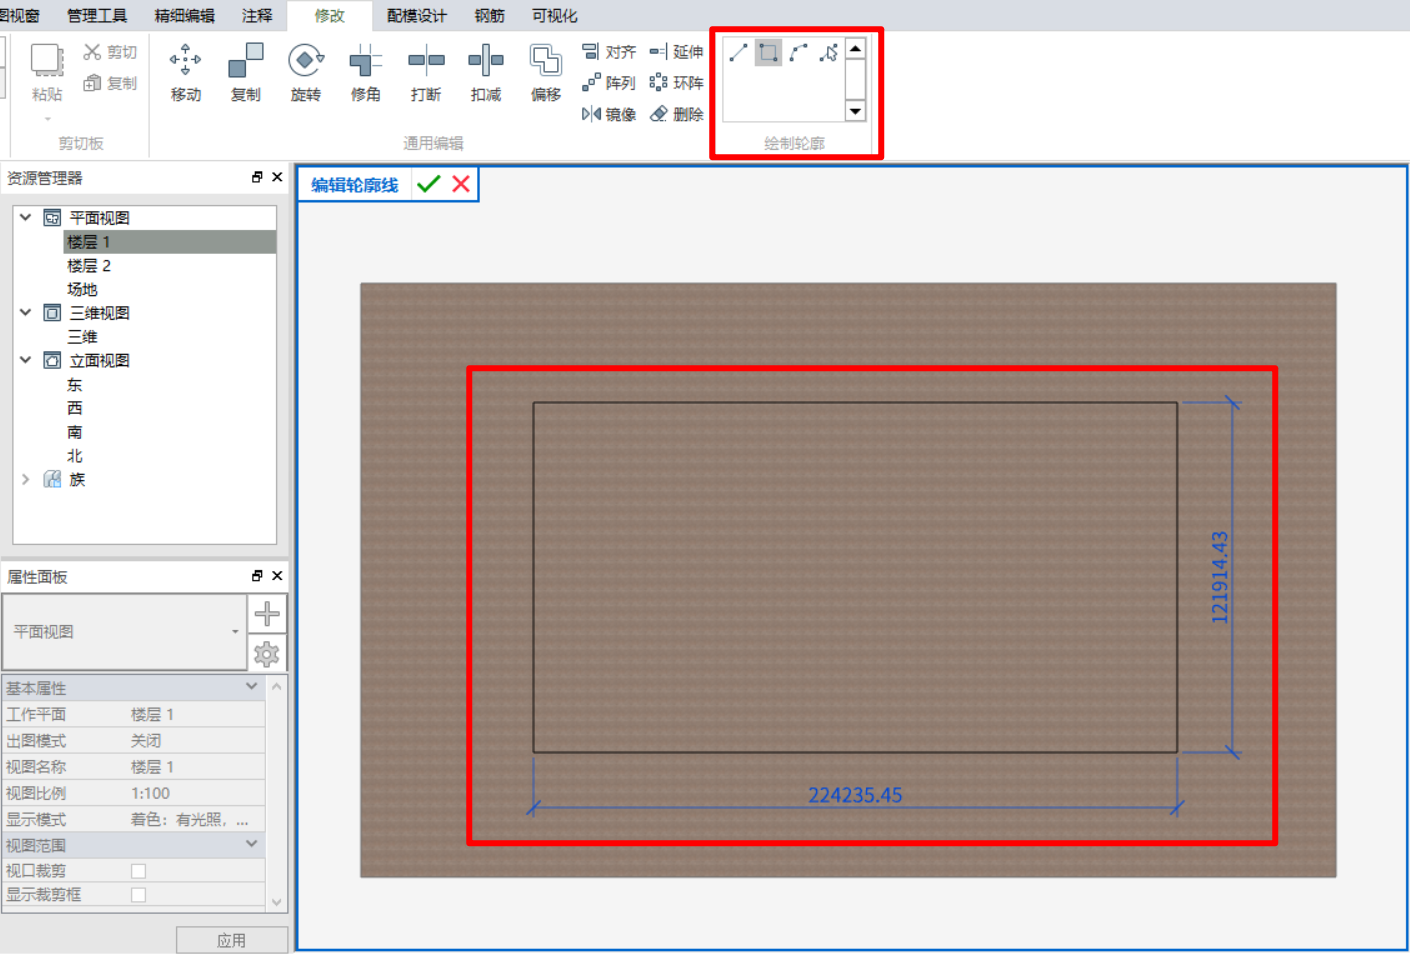The width and height of the screenshot is (1410, 954).
Task: Close the 属性面板 panel
Action: (x=277, y=576)
